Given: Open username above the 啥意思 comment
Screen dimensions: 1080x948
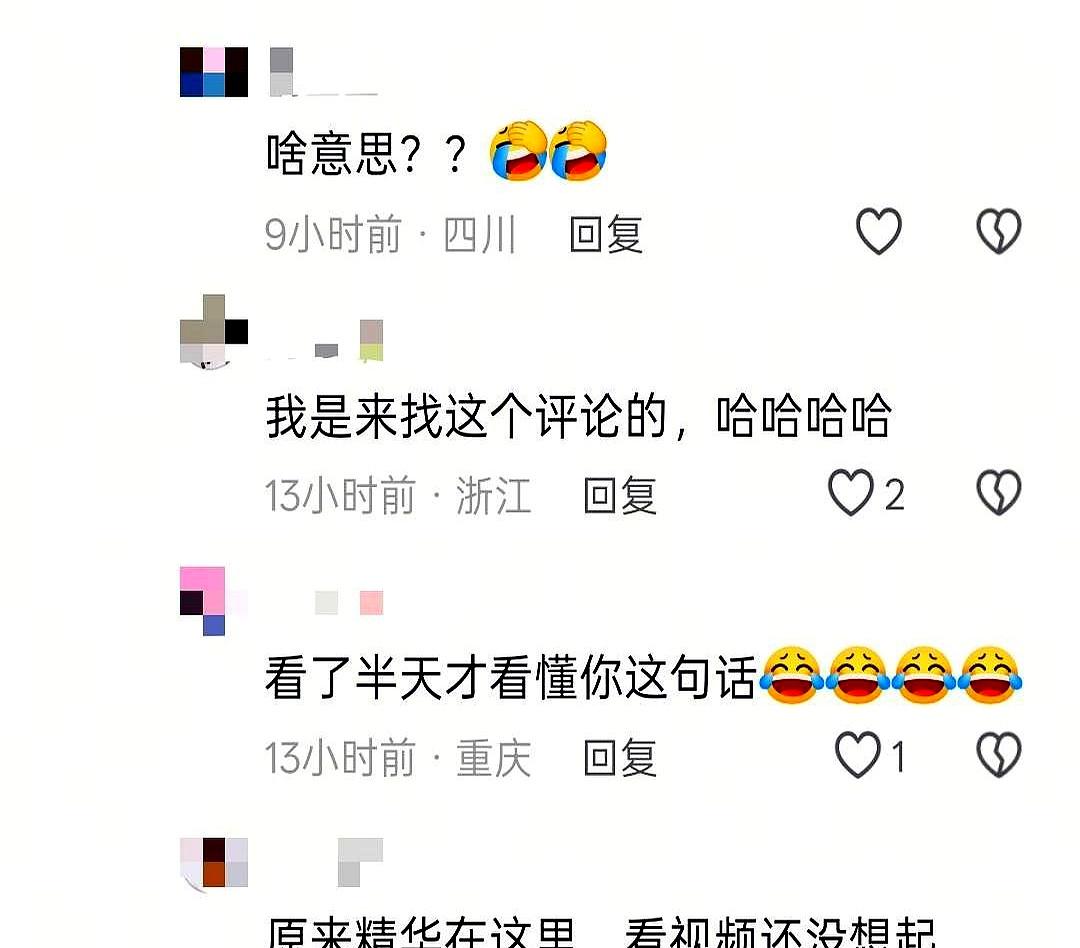Looking at the screenshot, I should (x=322, y=72).
